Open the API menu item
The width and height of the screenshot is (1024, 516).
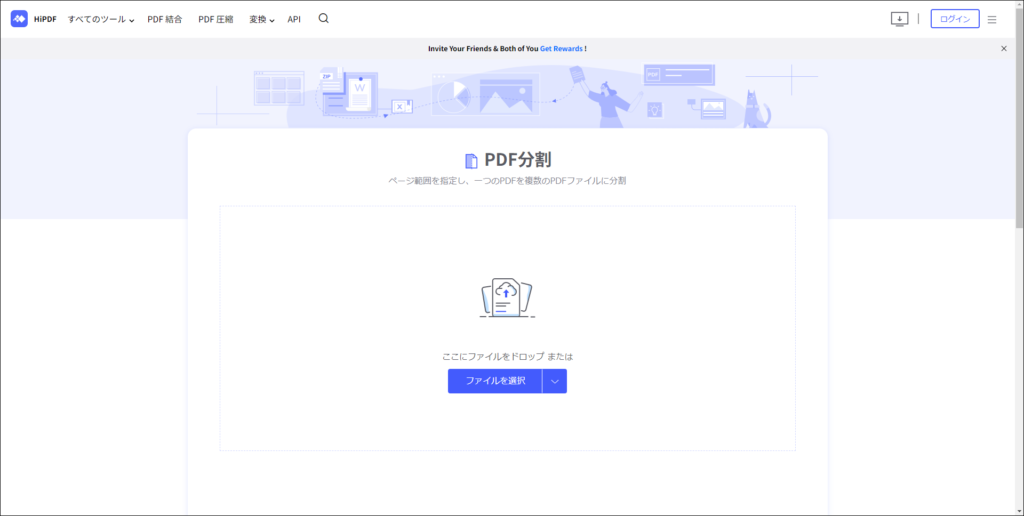[x=294, y=20]
